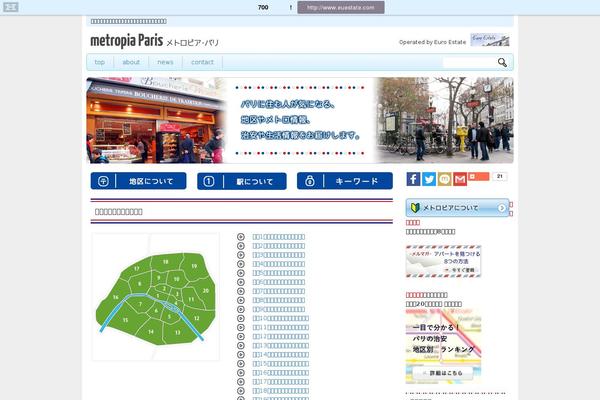Click arrow icon beside district 5 link

pos(241,273)
